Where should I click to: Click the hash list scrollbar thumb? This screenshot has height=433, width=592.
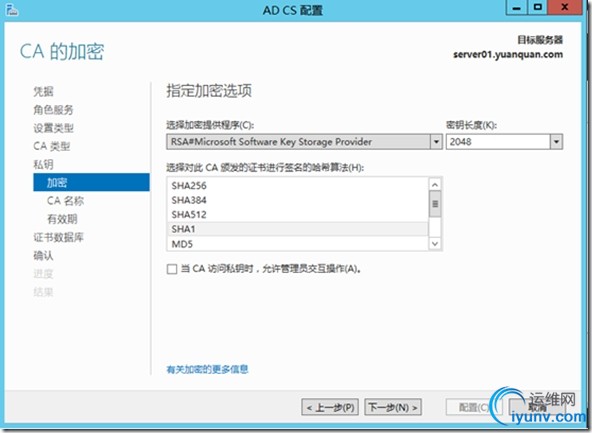[x=435, y=204]
